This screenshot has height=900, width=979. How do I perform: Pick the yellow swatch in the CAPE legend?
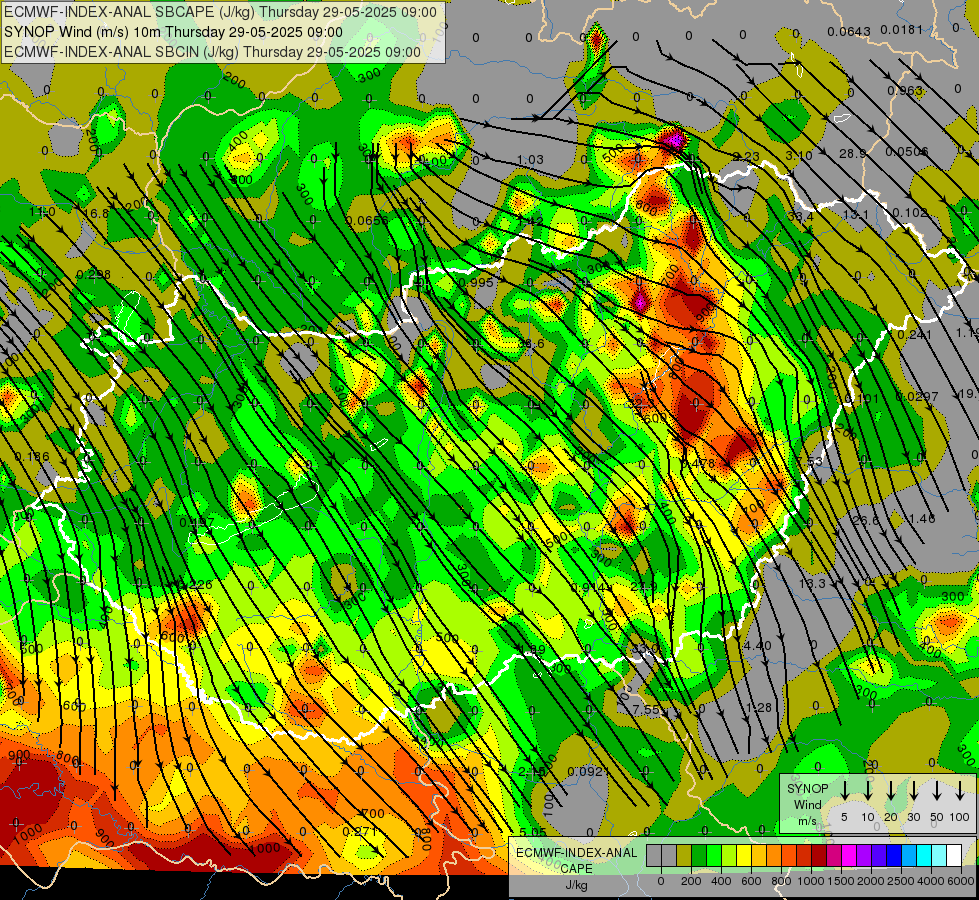point(744,855)
